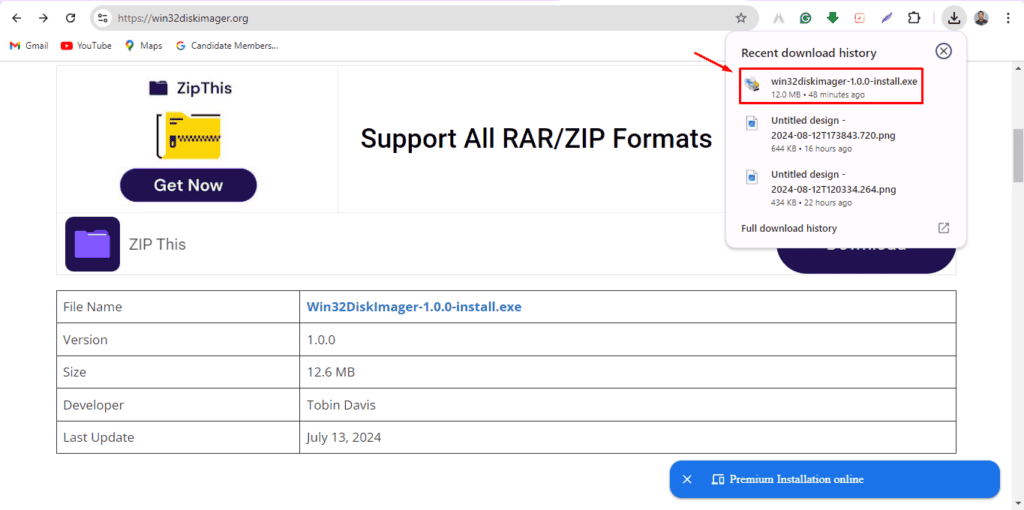
Task: Open the Grammarly extension icon
Action: click(805, 18)
